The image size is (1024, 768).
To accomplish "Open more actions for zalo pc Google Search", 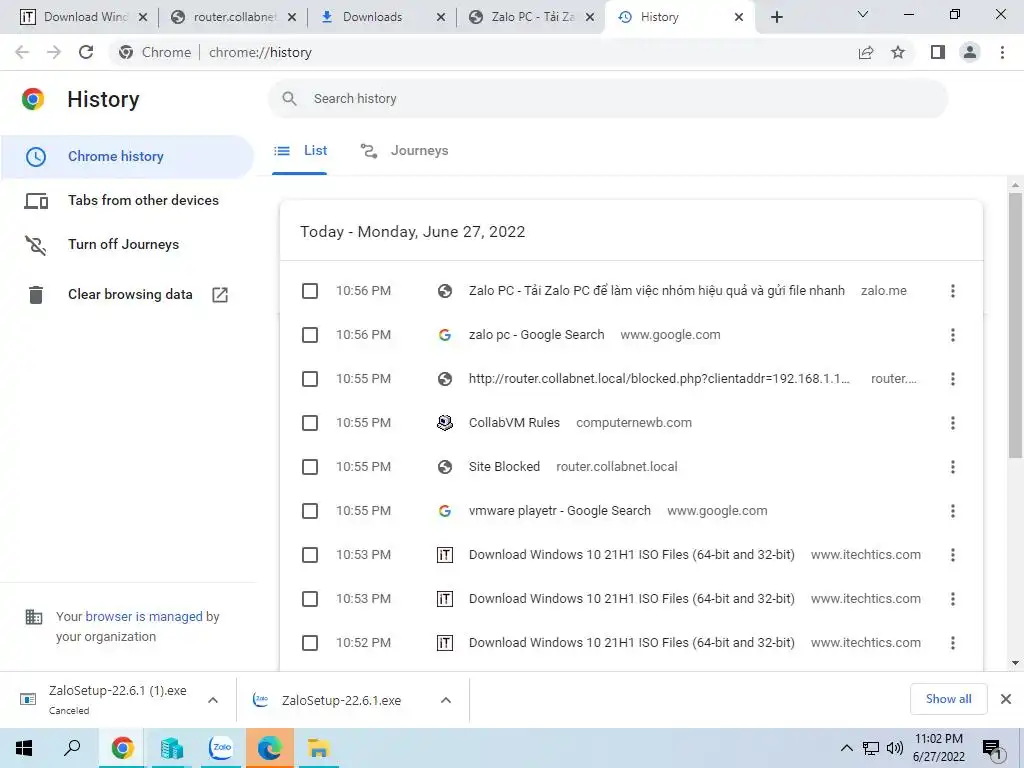I will click(x=953, y=335).
